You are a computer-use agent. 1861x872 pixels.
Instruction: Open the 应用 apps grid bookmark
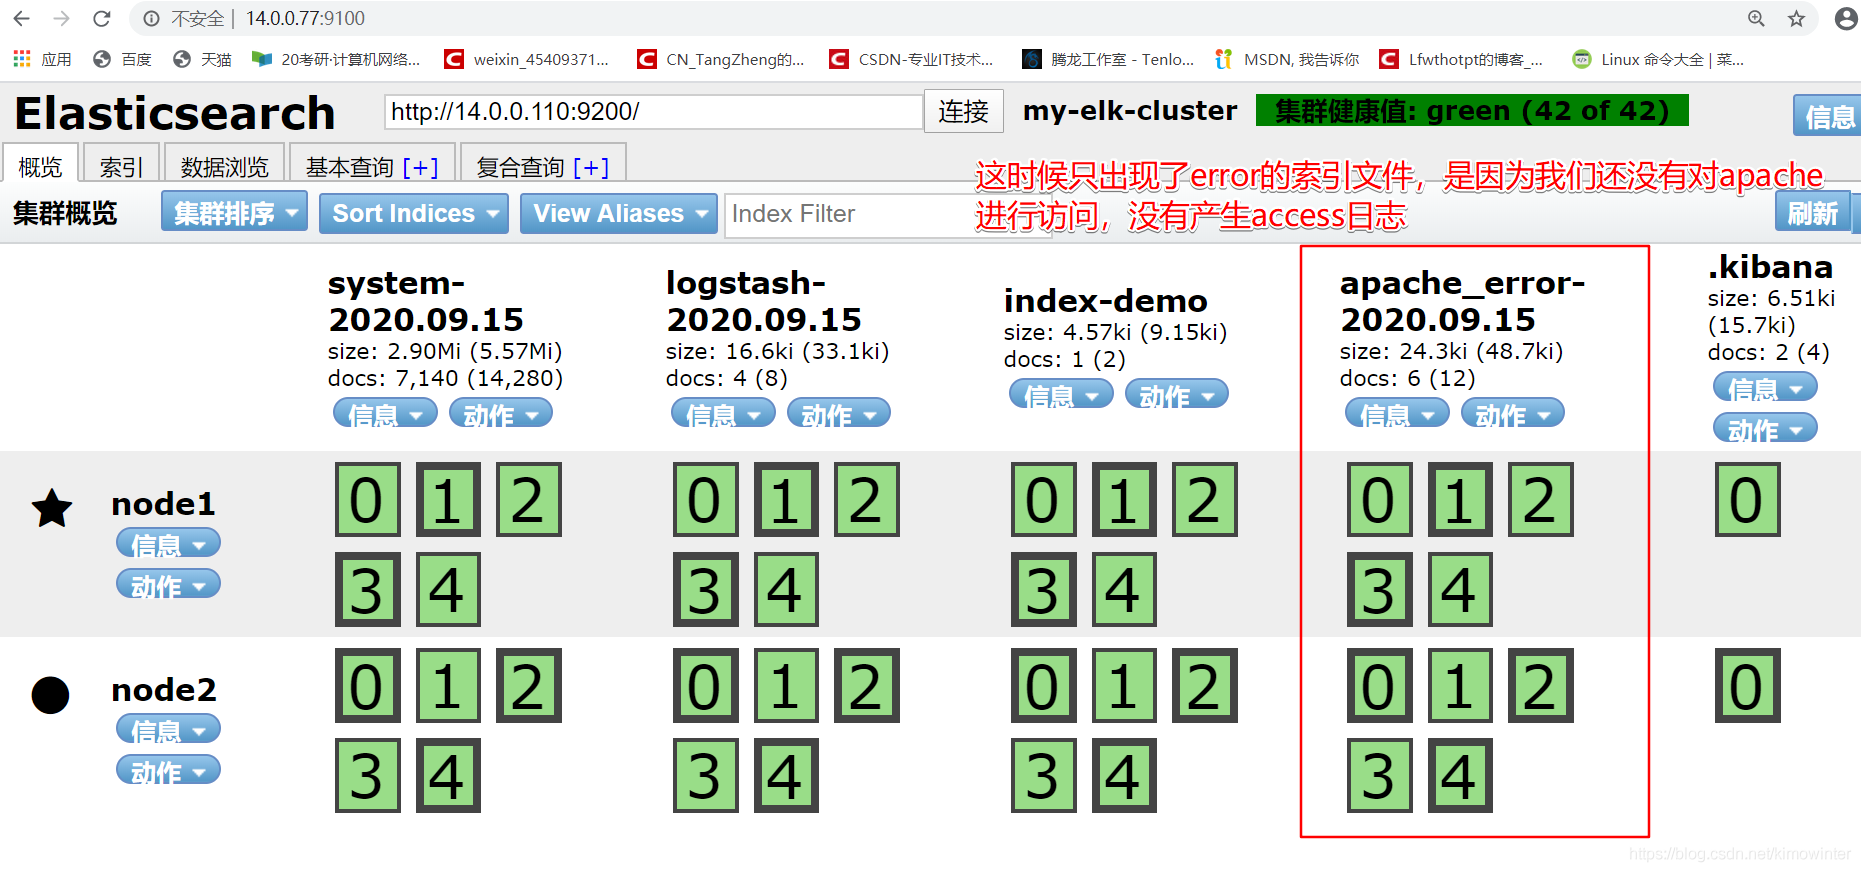[42, 59]
